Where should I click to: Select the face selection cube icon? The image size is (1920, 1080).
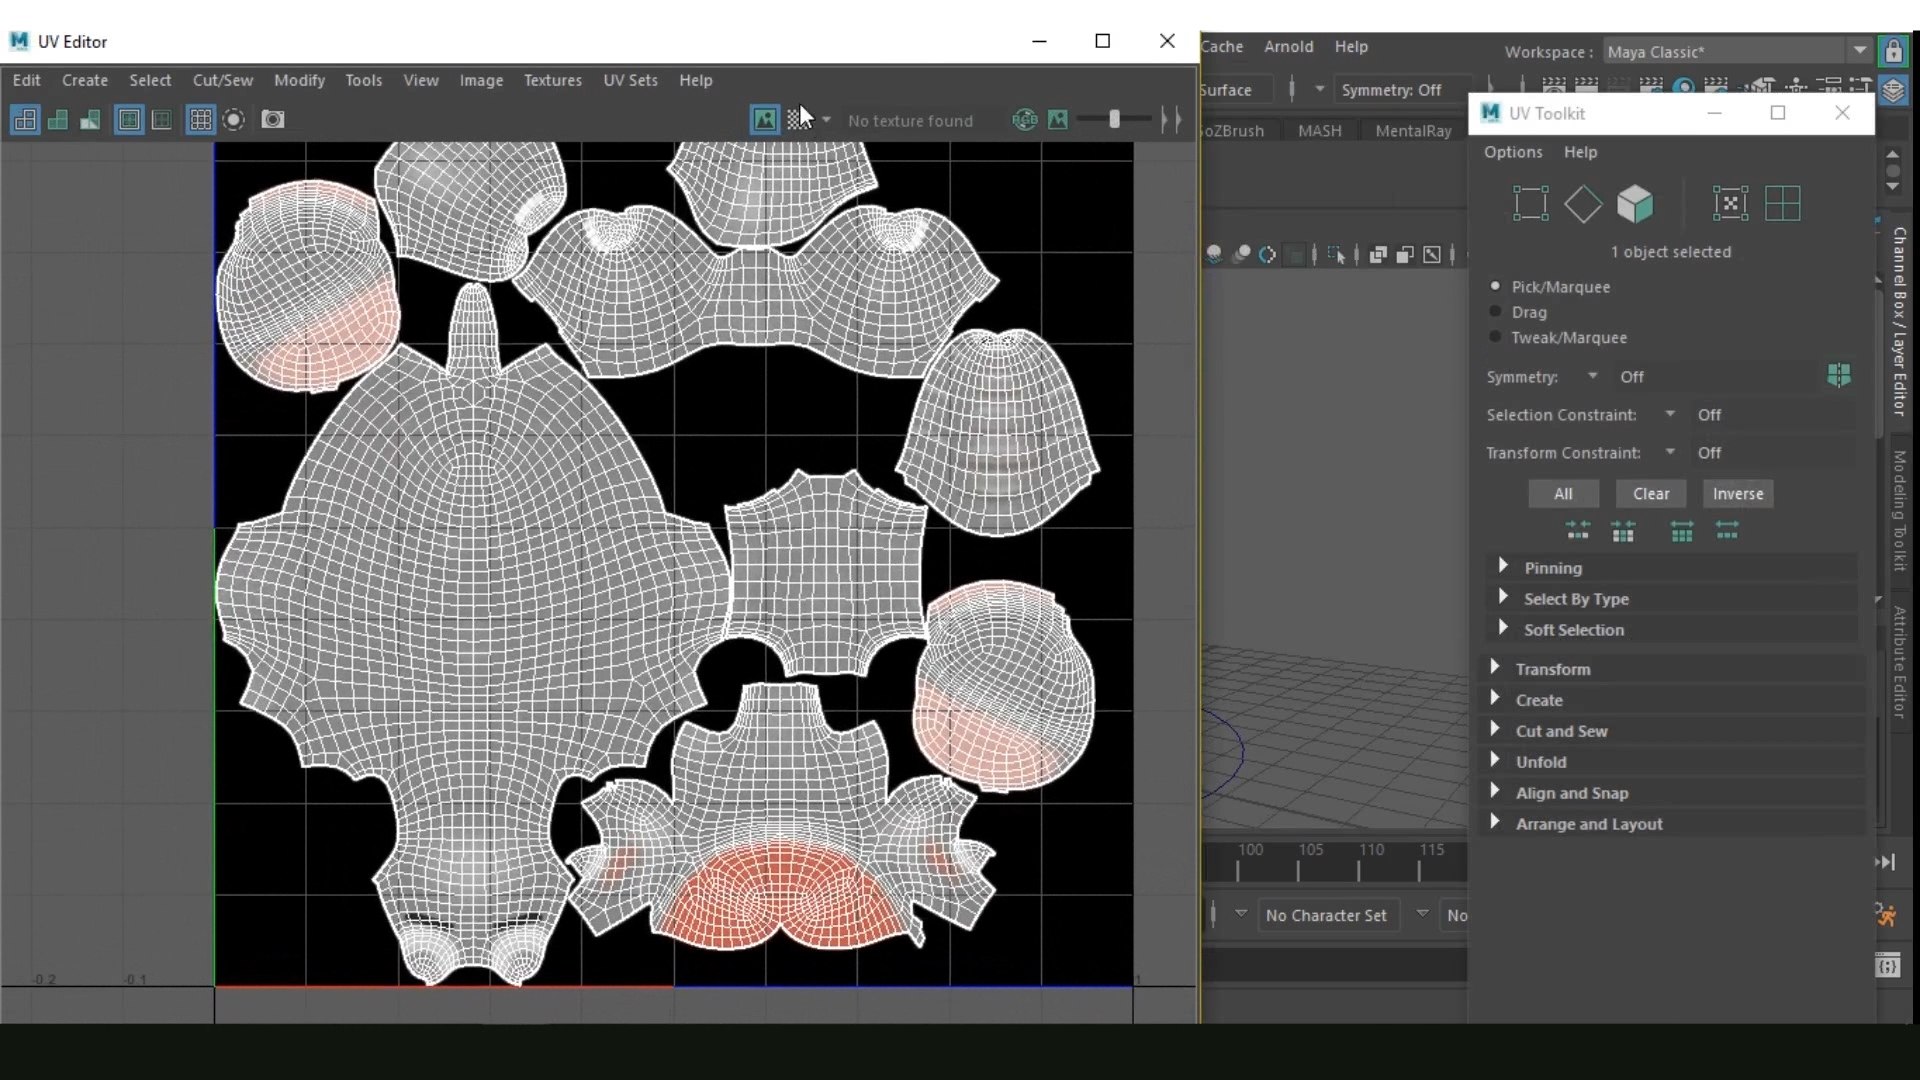[x=1636, y=204]
